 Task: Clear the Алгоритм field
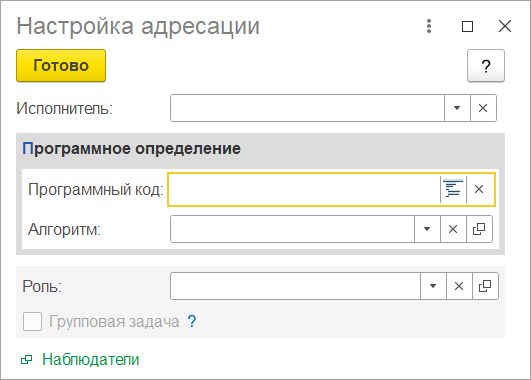pyautogui.click(x=453, y=229)
